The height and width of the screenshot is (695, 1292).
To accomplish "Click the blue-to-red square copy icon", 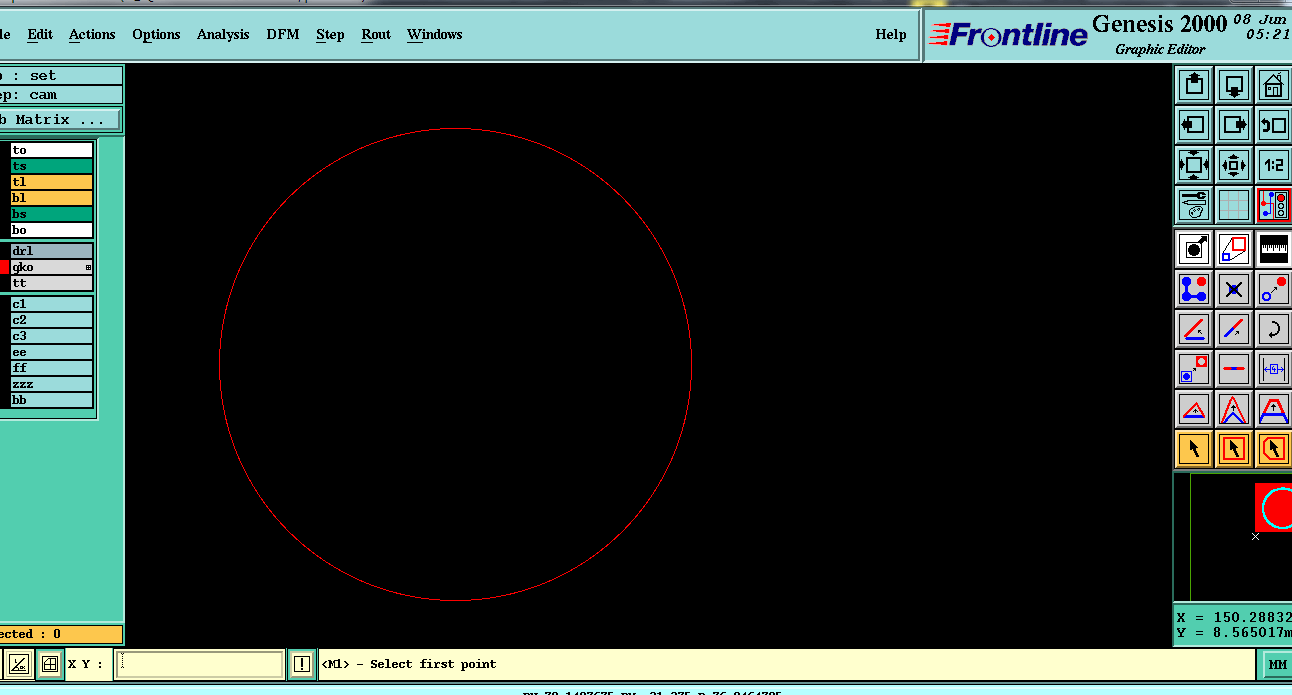I will pyautogui.click(x=1194, y=369).
